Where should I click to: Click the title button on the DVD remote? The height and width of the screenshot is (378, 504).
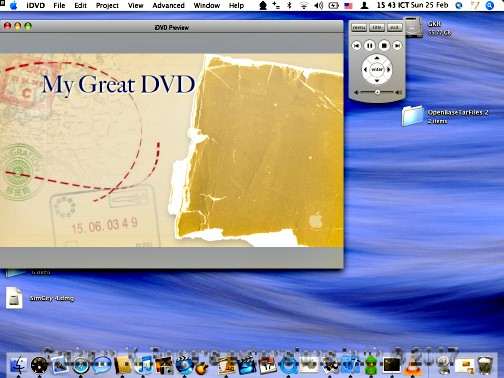coord(377,28)
